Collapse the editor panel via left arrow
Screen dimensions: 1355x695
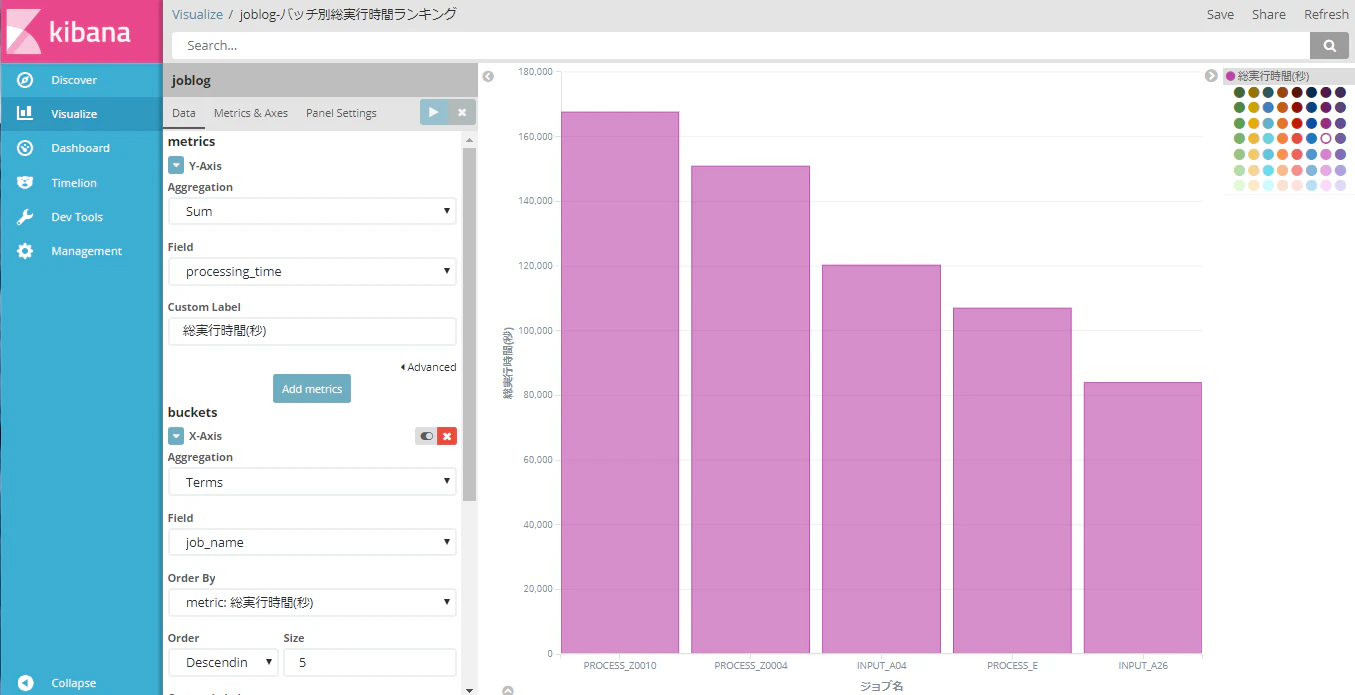coord(488,76)
